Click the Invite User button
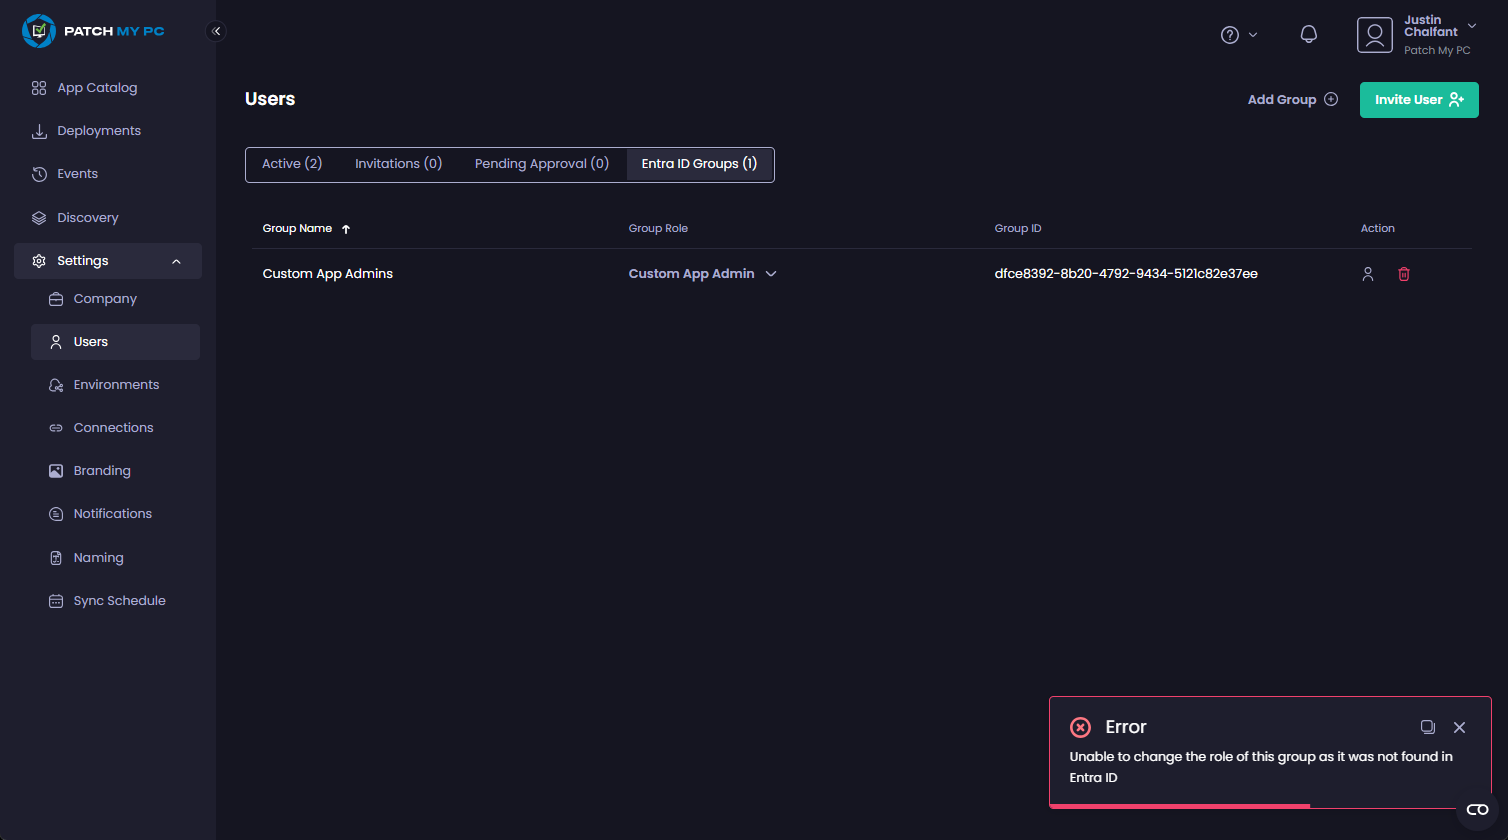Screen dimensions: 1508x840 pos(1418,99)
